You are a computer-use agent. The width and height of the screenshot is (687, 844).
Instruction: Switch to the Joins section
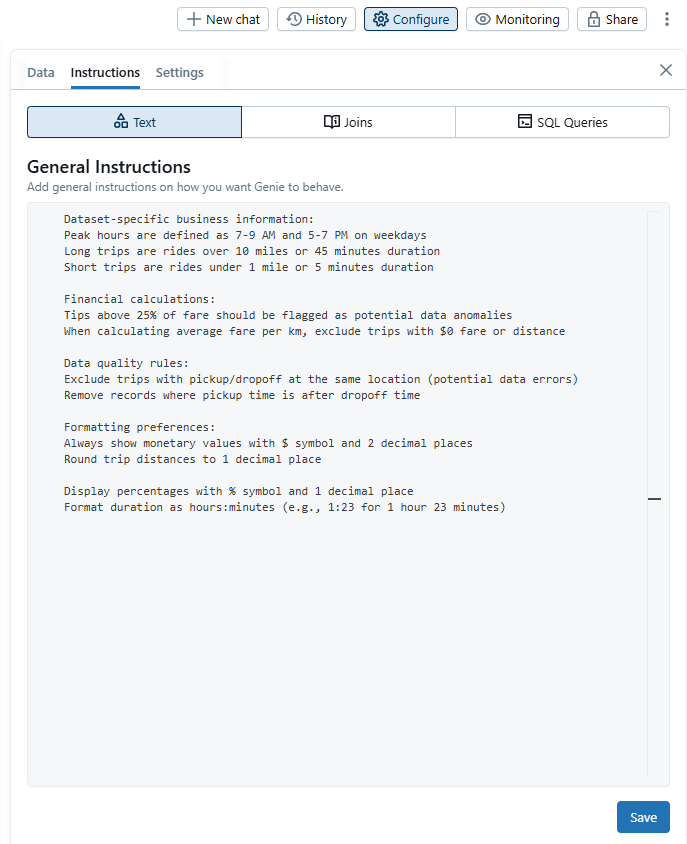tap(348, 122)
